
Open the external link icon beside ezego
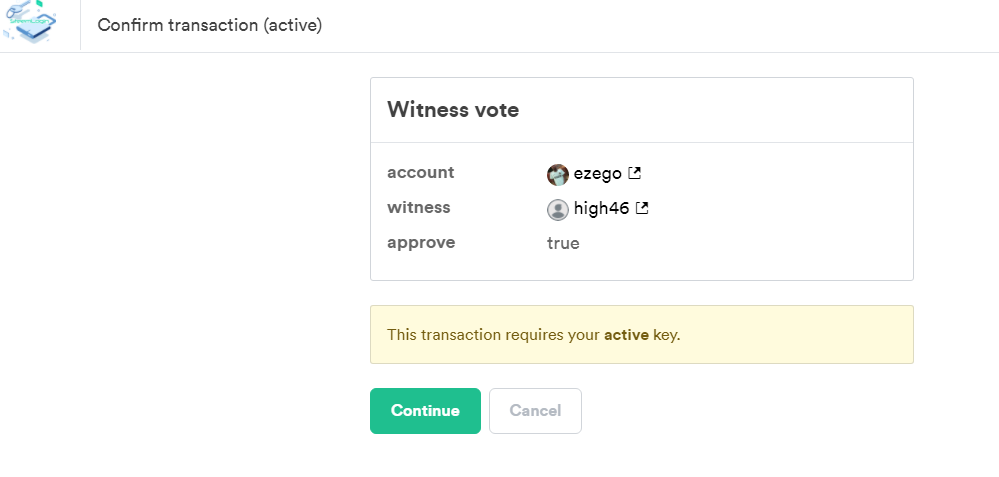tap(634, 173)
